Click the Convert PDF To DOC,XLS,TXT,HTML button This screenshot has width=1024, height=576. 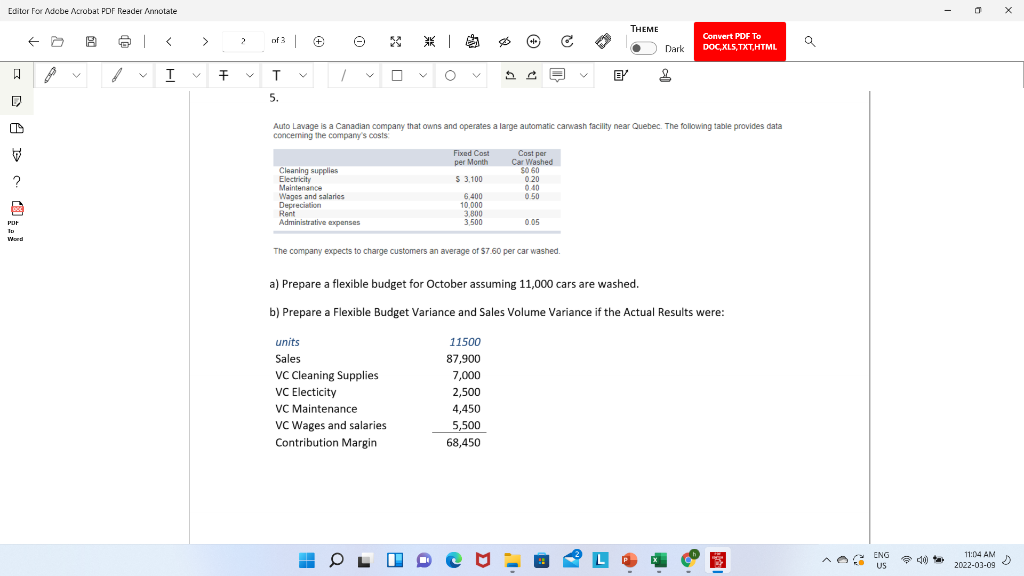click(x=739, y=42)
